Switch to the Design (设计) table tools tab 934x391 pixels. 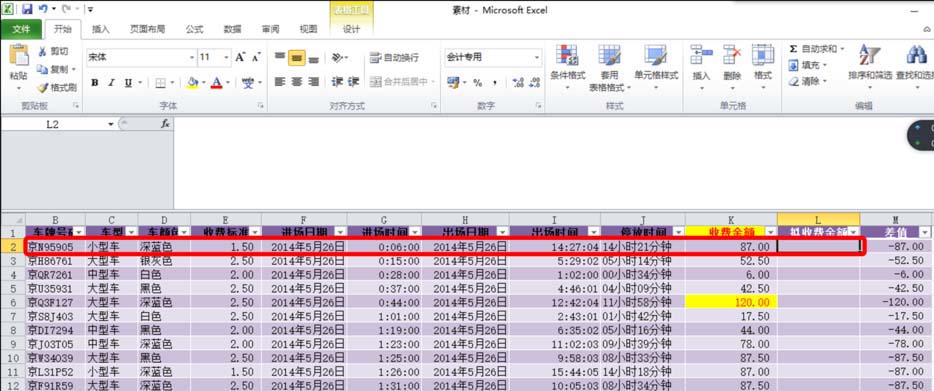[351, 29]
